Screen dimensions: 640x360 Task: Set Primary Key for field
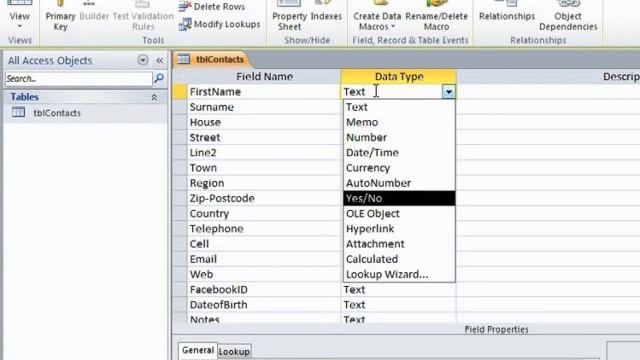click(x=60, y=17)
